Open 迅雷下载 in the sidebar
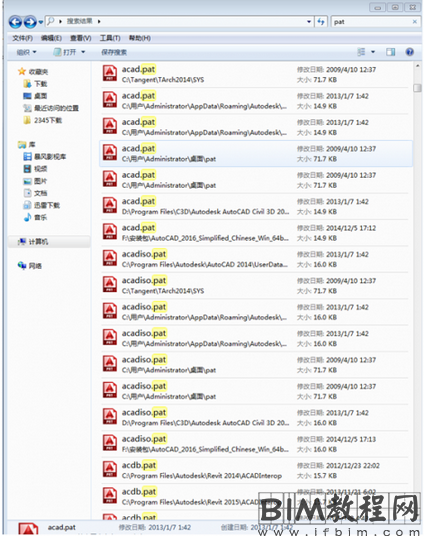 pos(47,205)
